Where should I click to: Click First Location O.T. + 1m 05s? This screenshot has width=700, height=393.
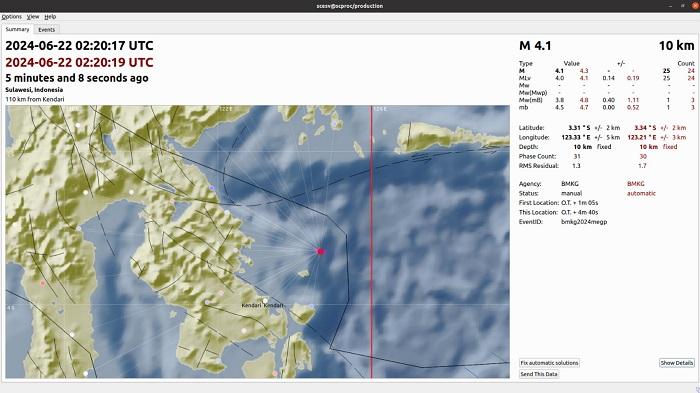(579, 203)
